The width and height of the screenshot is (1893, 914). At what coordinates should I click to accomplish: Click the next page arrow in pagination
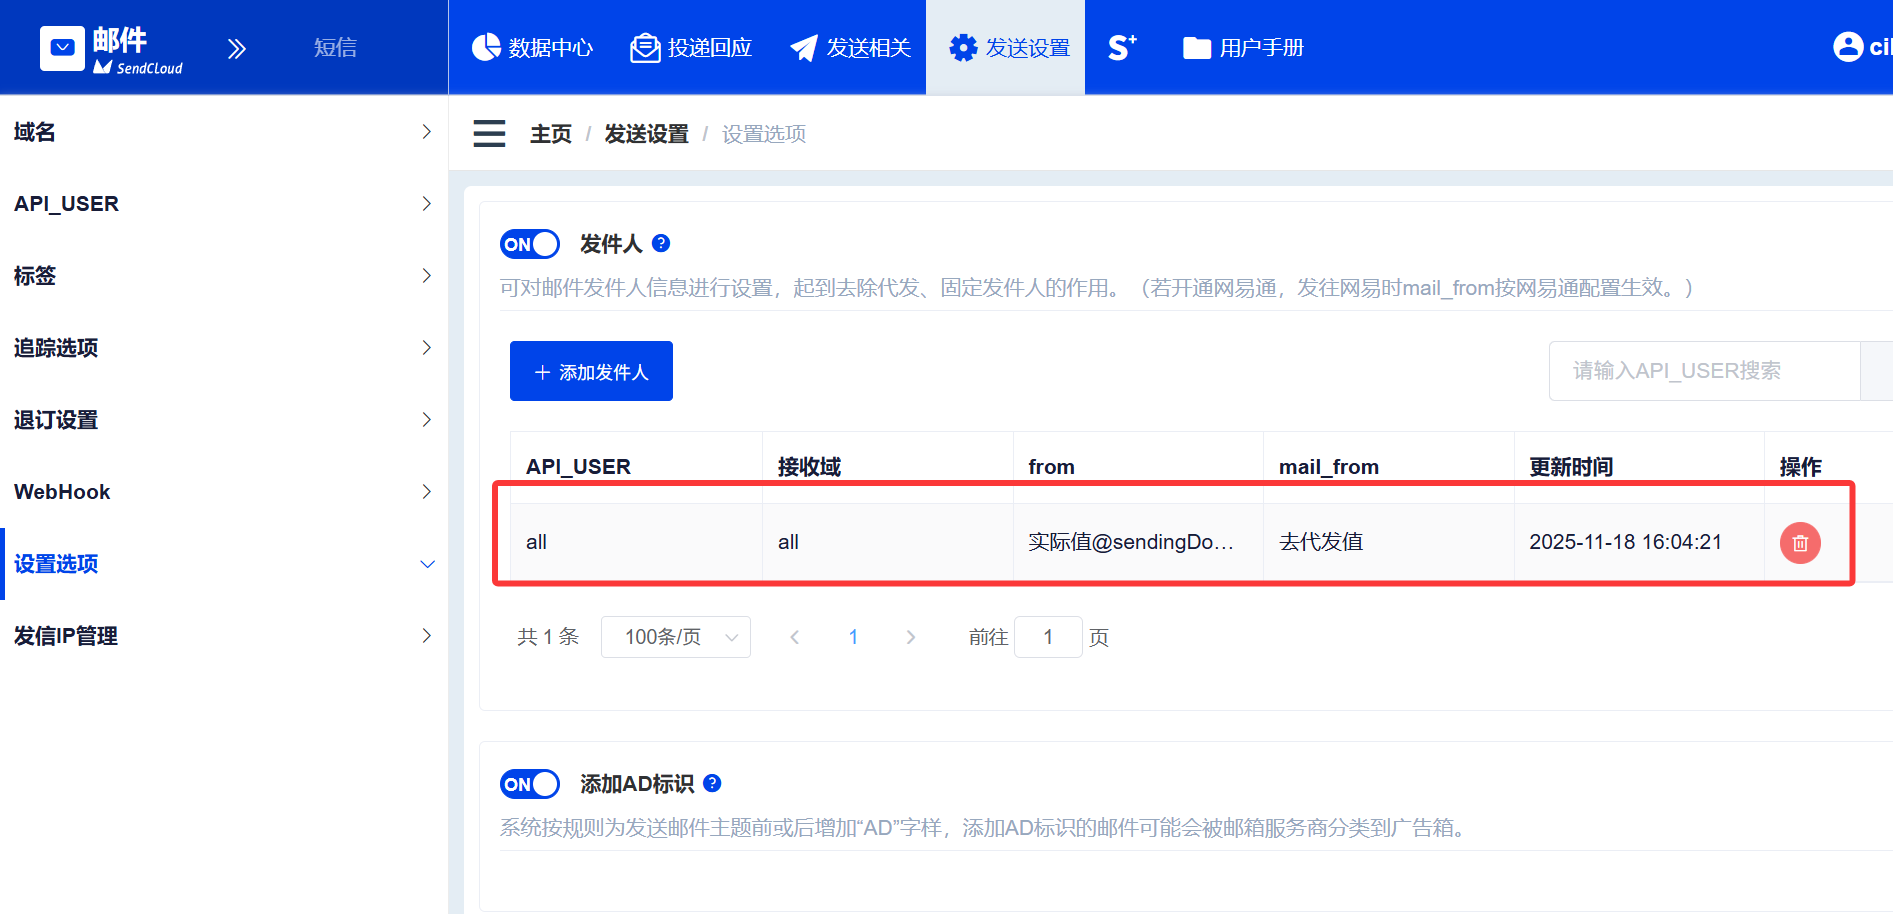[910, 637]
